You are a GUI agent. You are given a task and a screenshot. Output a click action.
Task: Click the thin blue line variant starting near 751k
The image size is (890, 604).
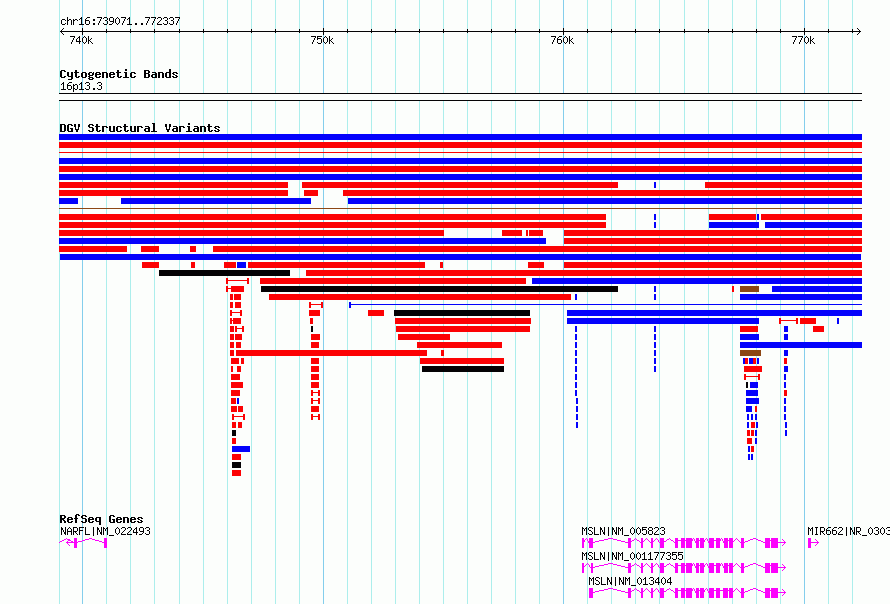pos(605,305)
